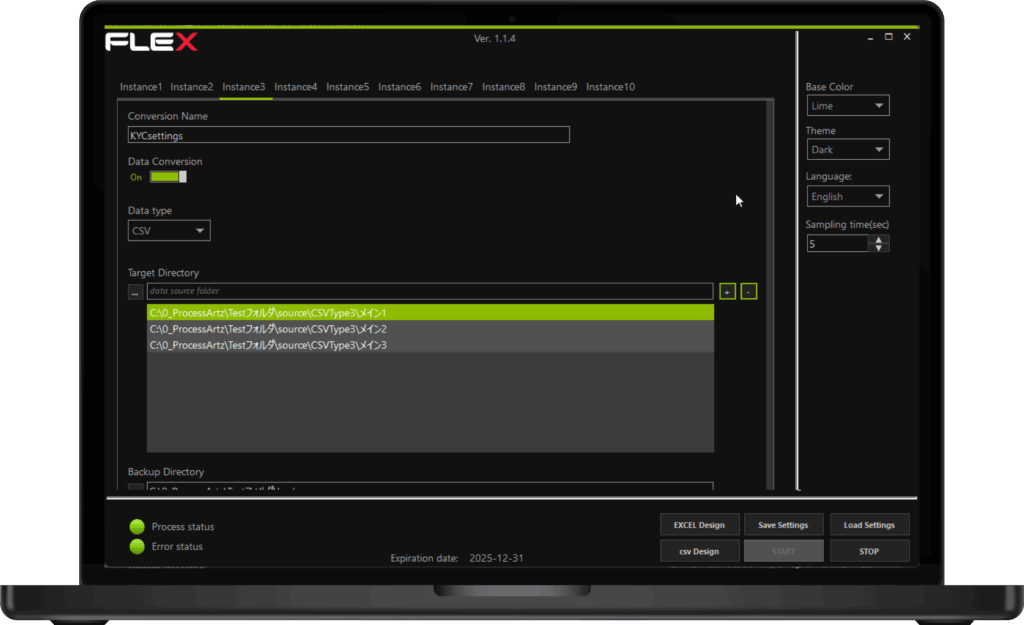Increase sampling time with up arrow
This screenshot has width=1024, height=625.
(879, 239)
